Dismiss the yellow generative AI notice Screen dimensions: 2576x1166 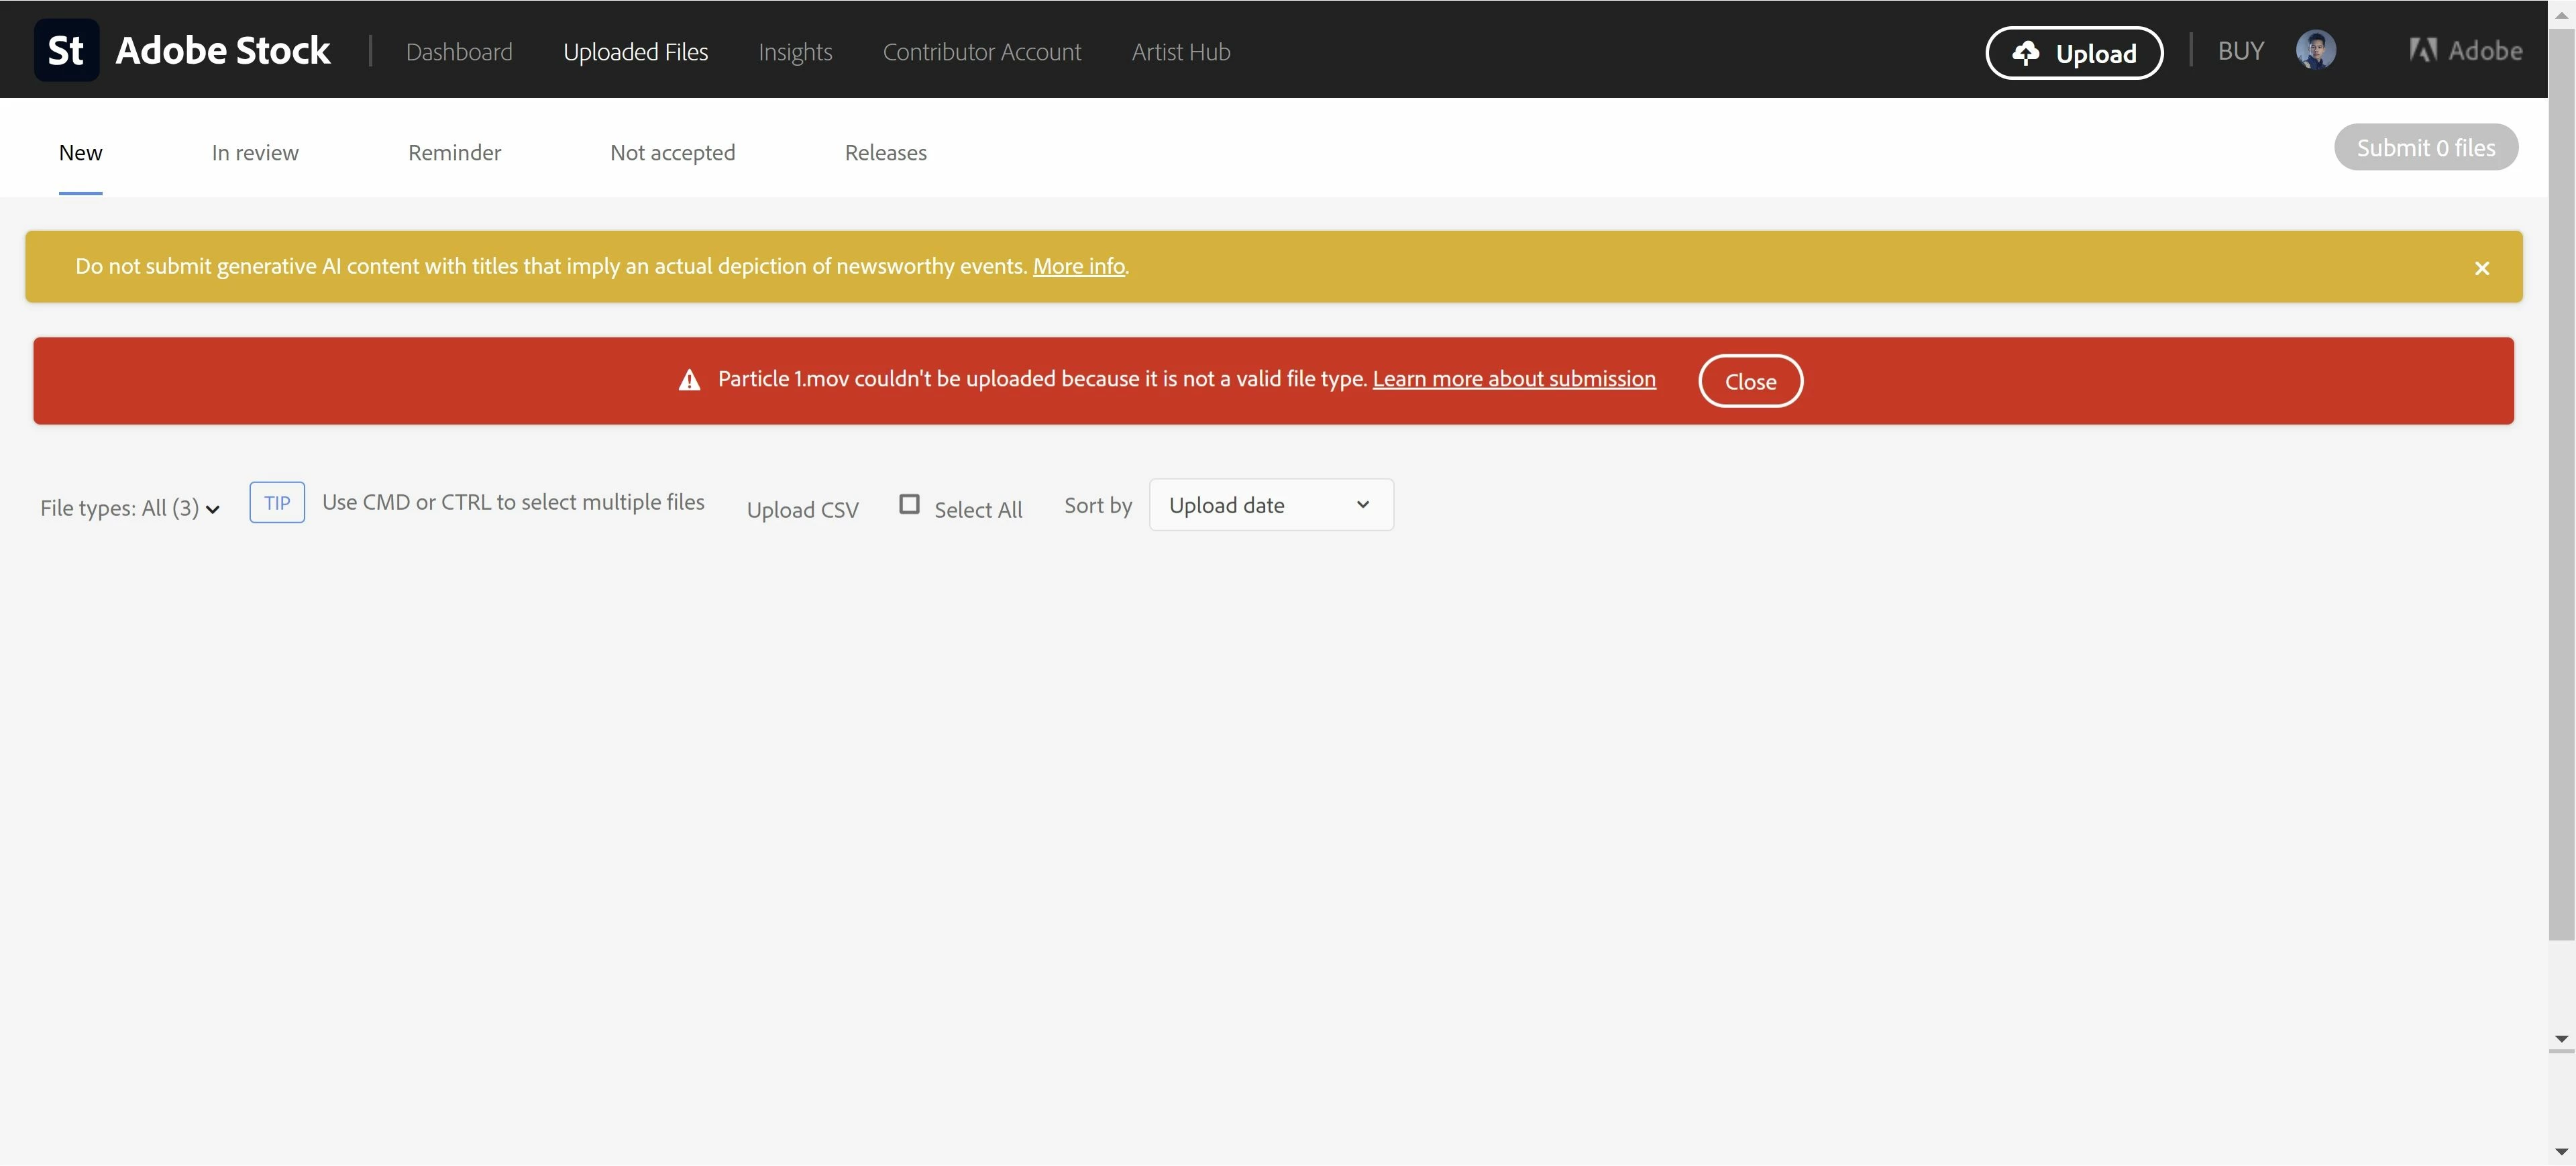point(2481,268)
